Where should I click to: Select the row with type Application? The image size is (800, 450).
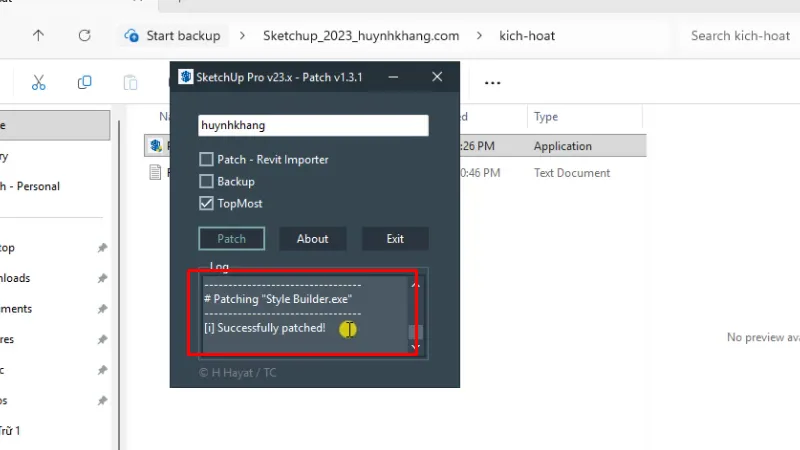[x=395, y=146]
